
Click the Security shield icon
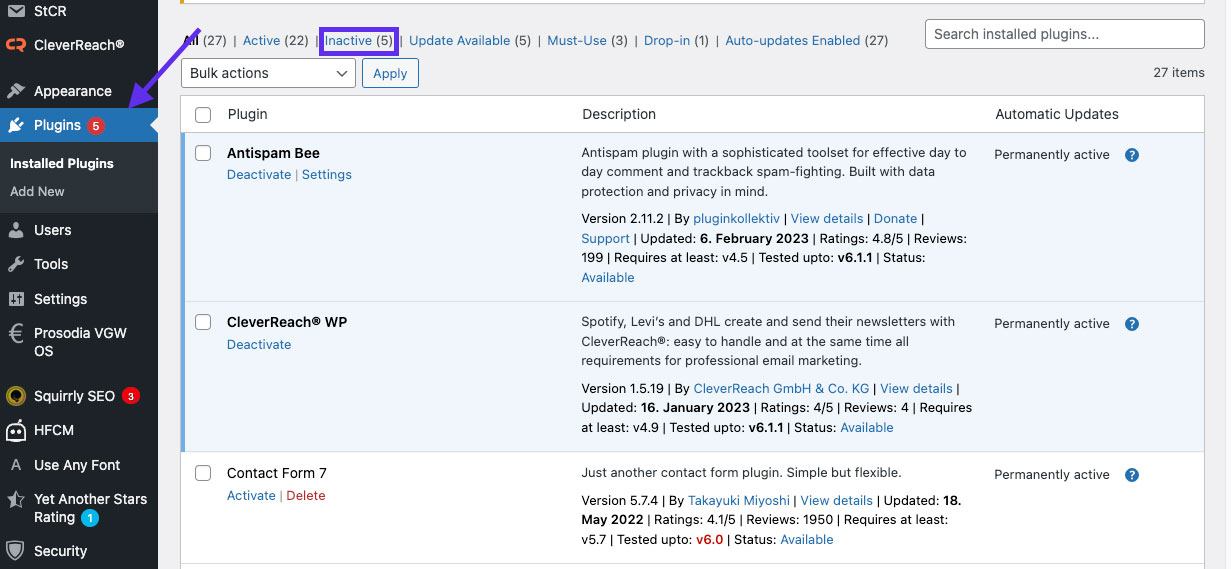(x=15, y=551)
